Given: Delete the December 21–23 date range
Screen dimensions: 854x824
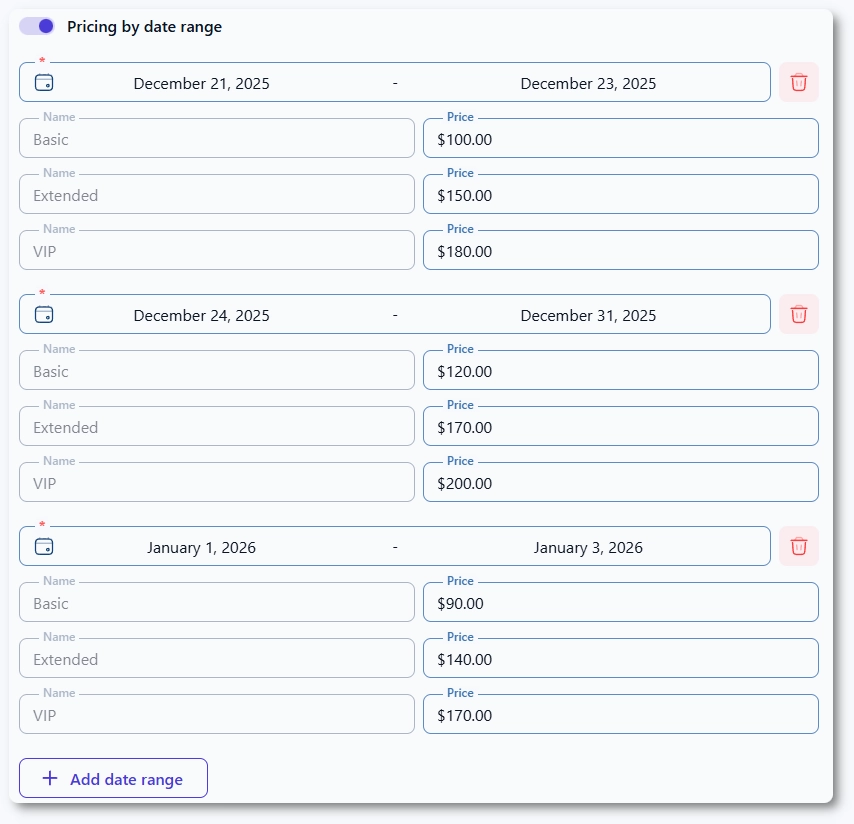Looking at the screenshot, I should pyautogui.click(x=798, y=83).
